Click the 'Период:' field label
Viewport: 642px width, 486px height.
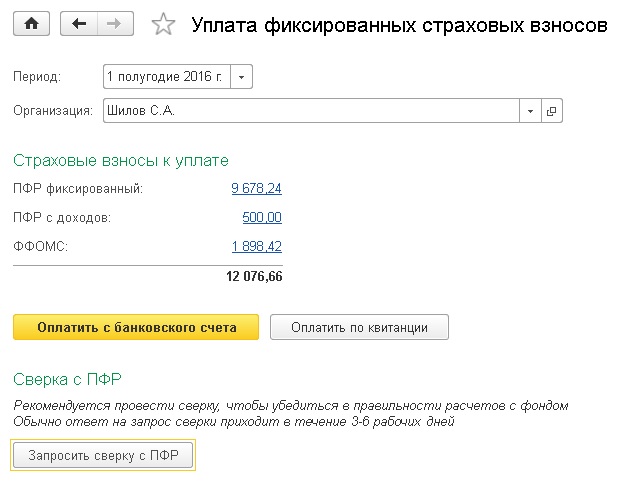click(37, 77)
